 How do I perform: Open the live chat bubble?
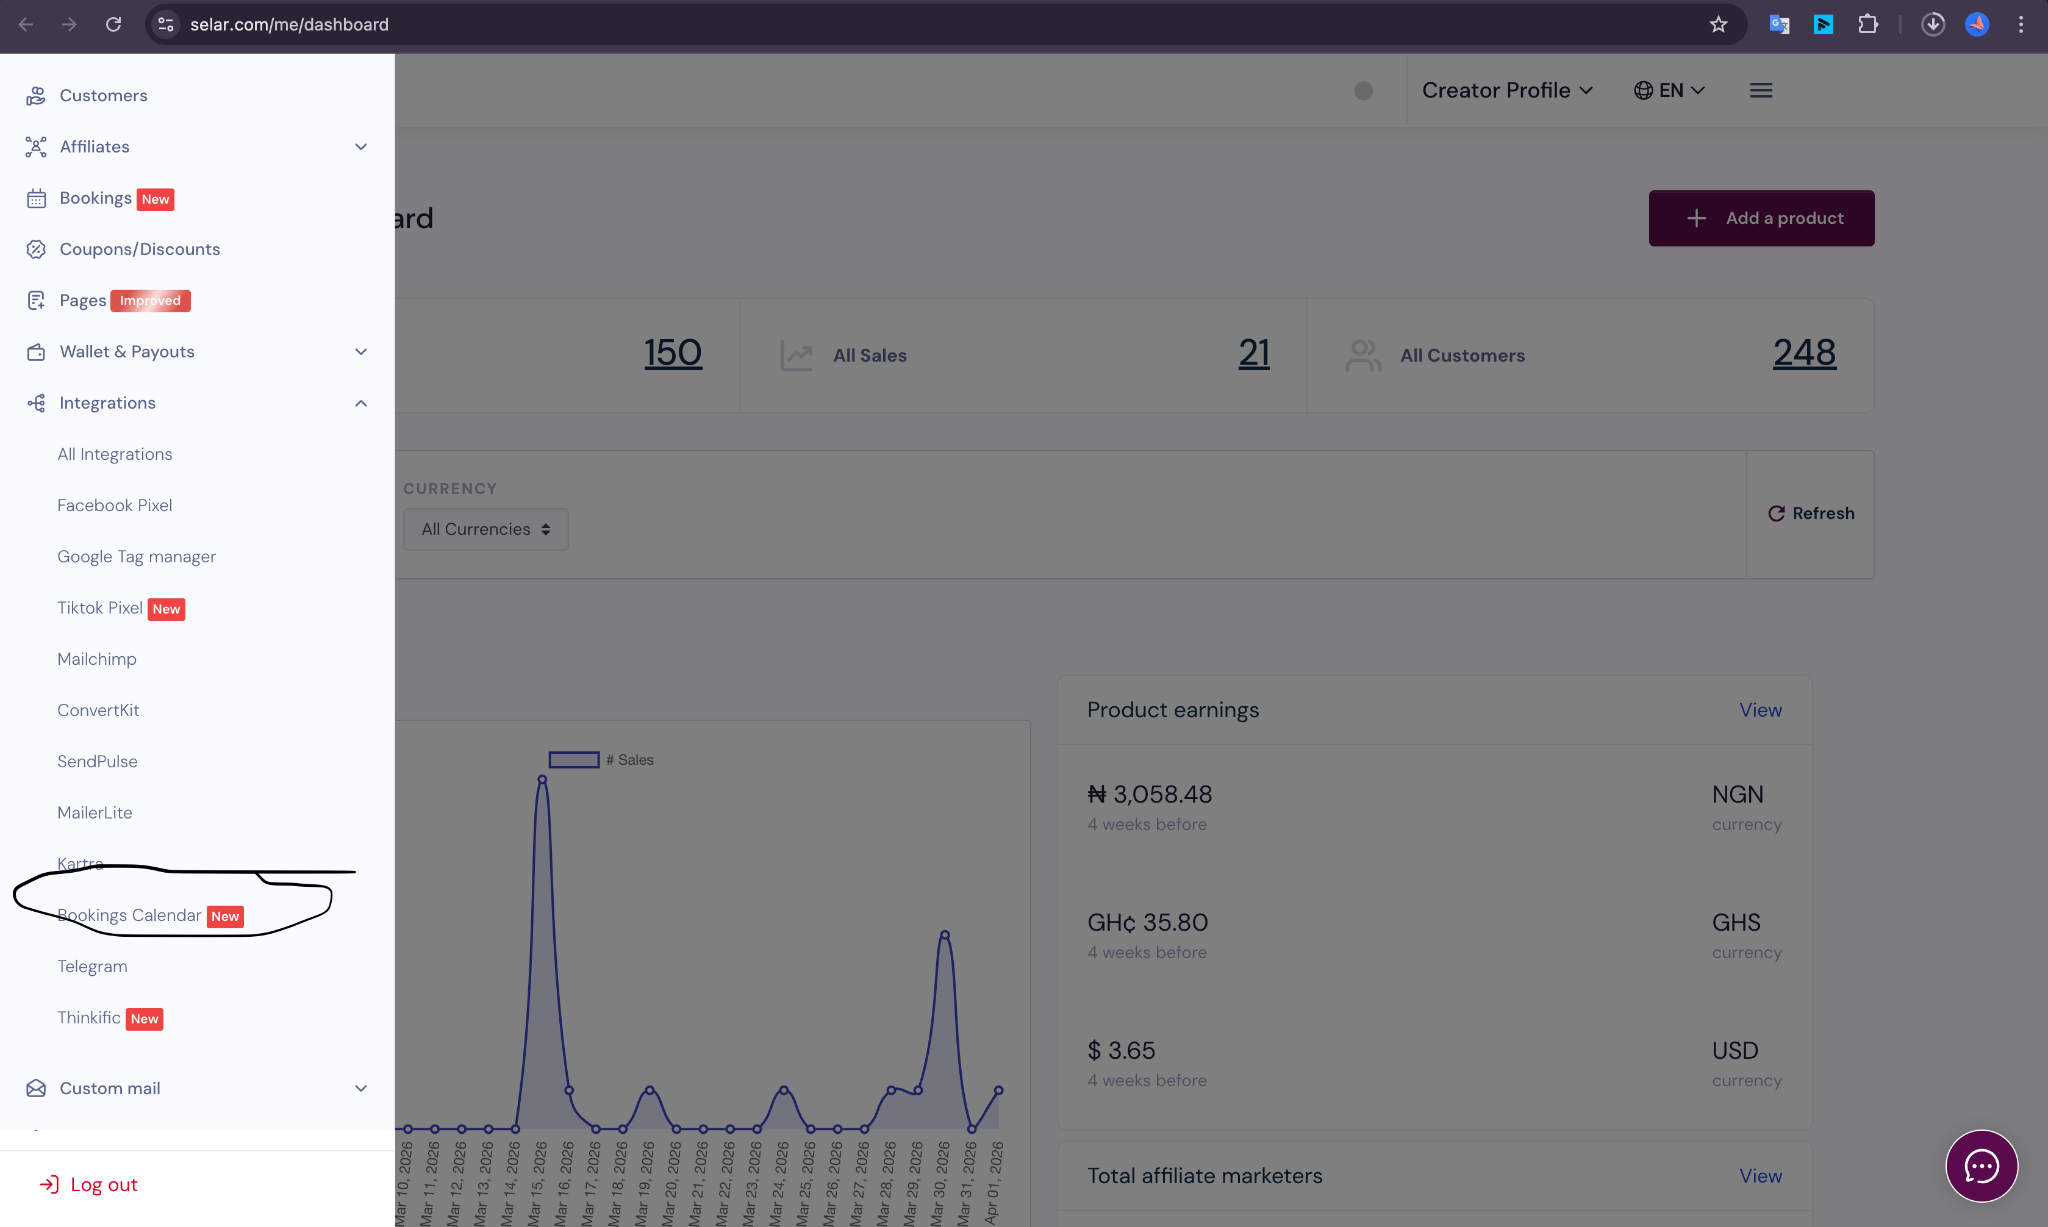tap(1981, 1166)
